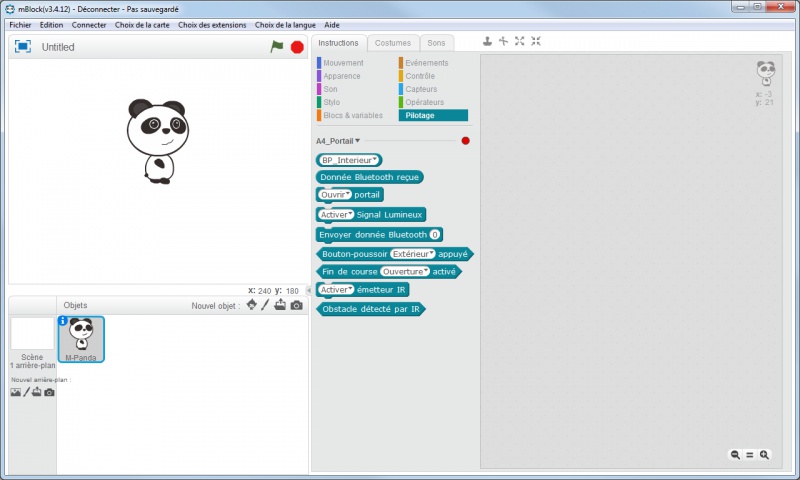
Task: Upload new sprite from file icon
Action: [x=281, y=305]
